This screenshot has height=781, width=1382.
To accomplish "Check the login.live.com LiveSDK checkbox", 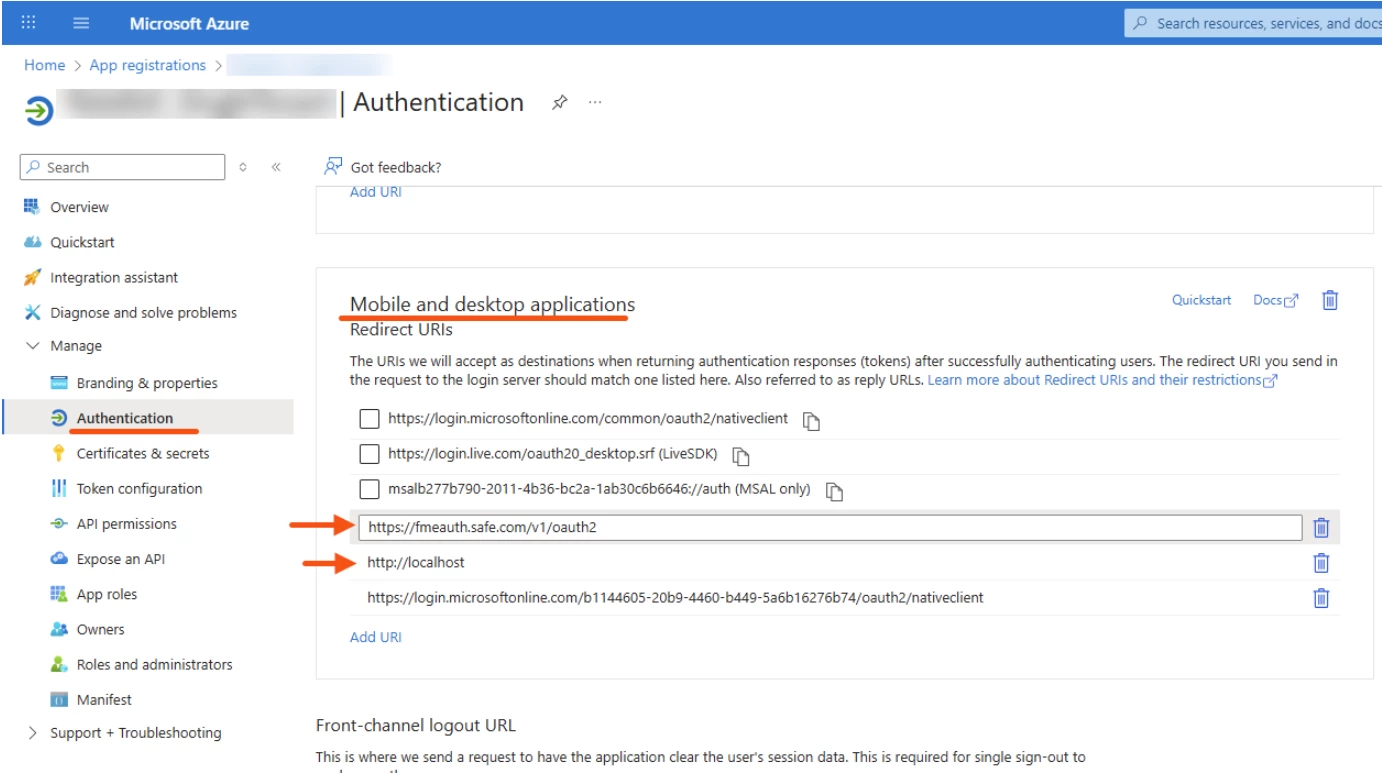I will (369, 454).
